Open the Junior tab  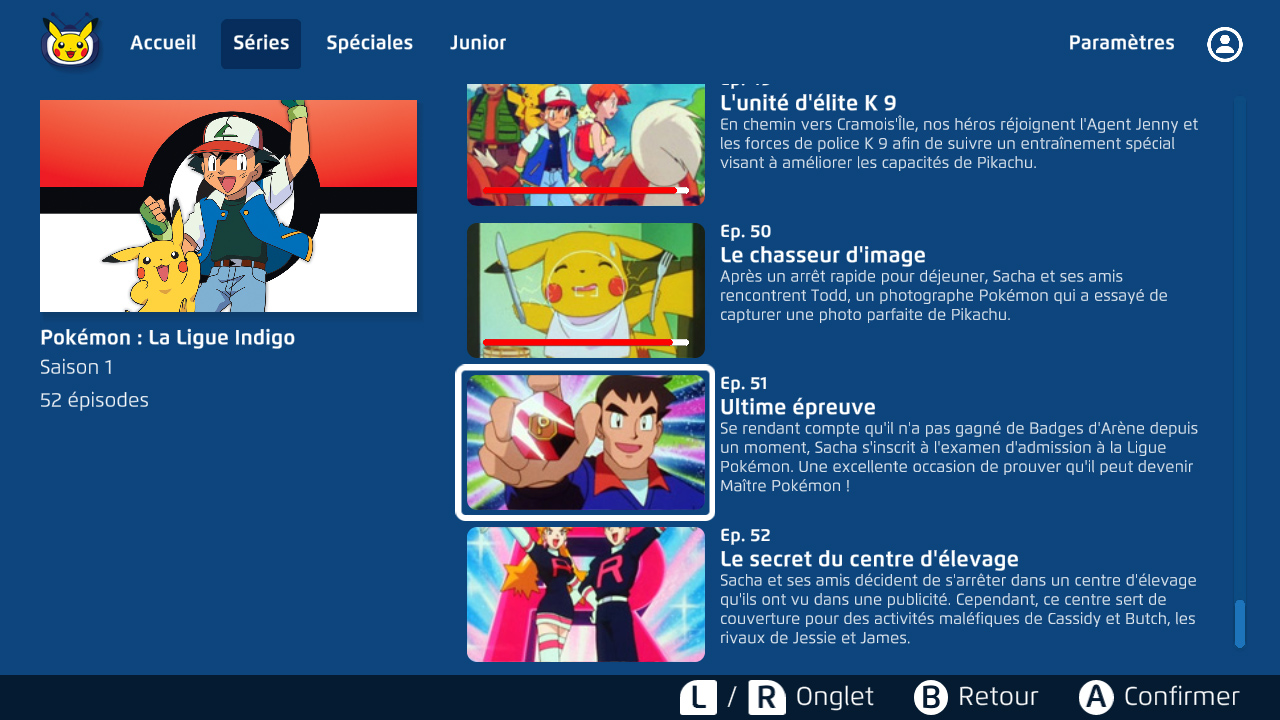pos(477,43)
